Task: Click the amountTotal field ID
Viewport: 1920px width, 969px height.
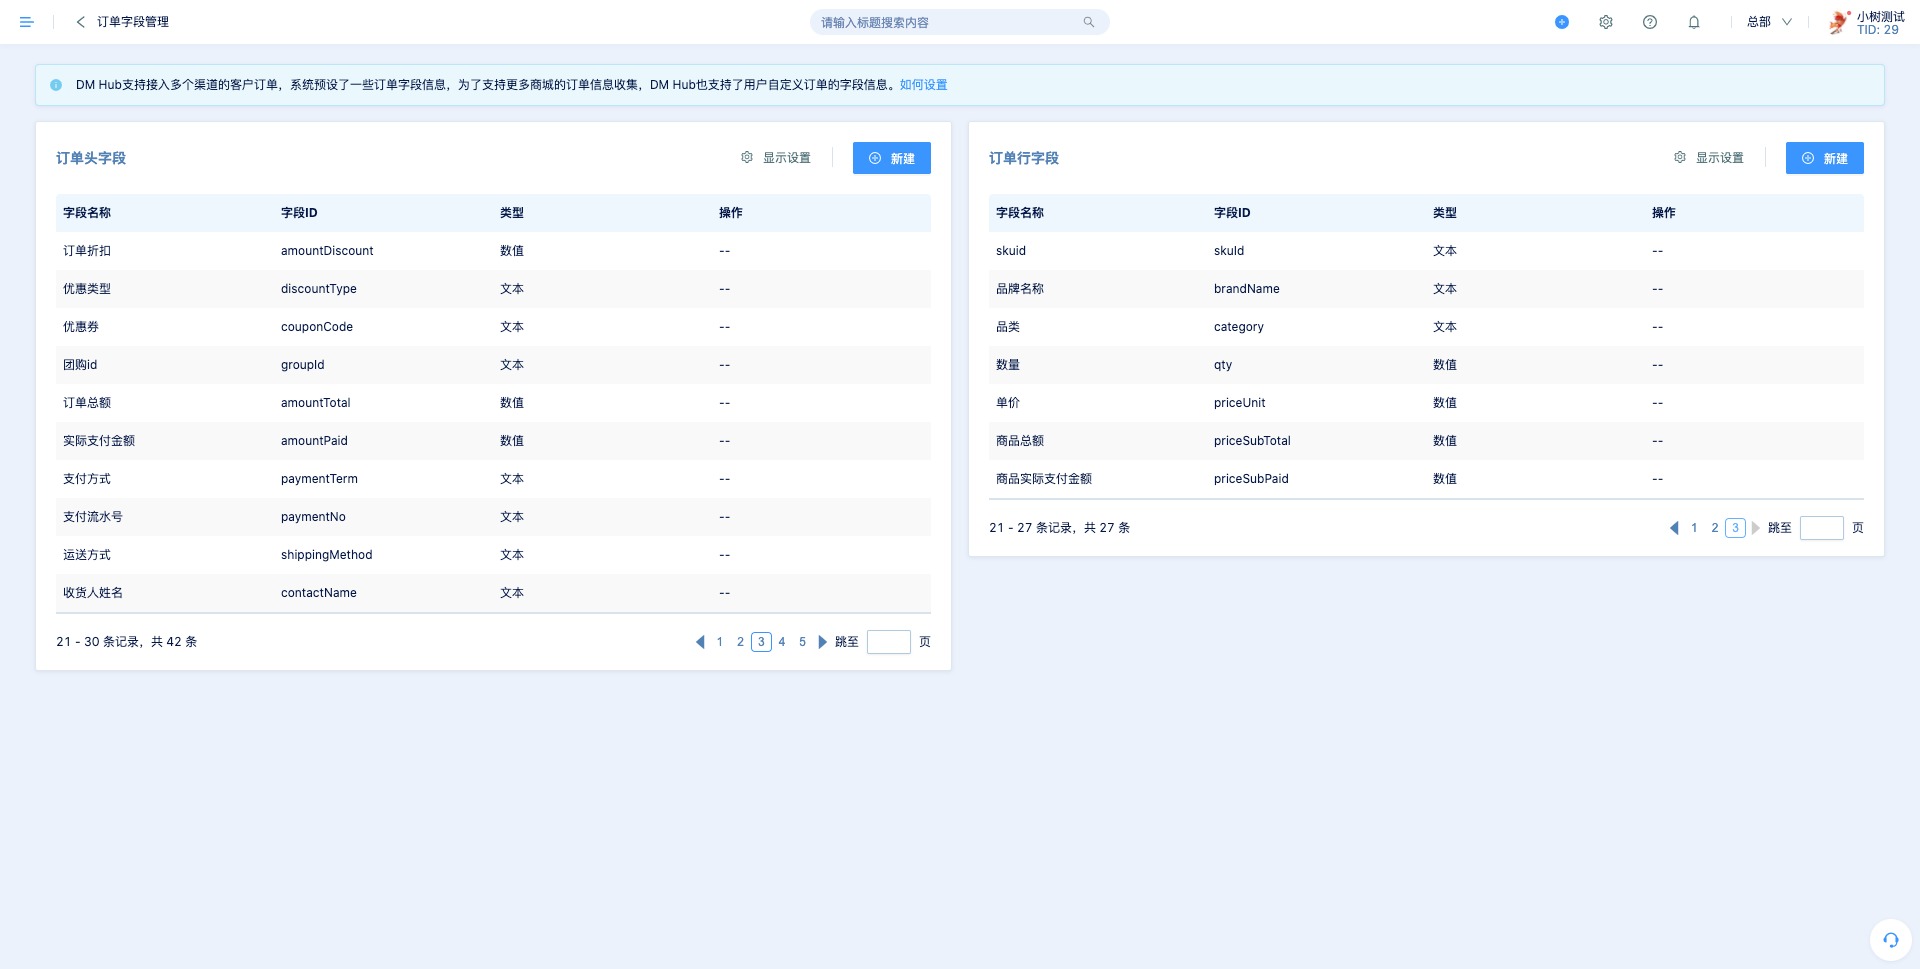Action: [316, 403]
